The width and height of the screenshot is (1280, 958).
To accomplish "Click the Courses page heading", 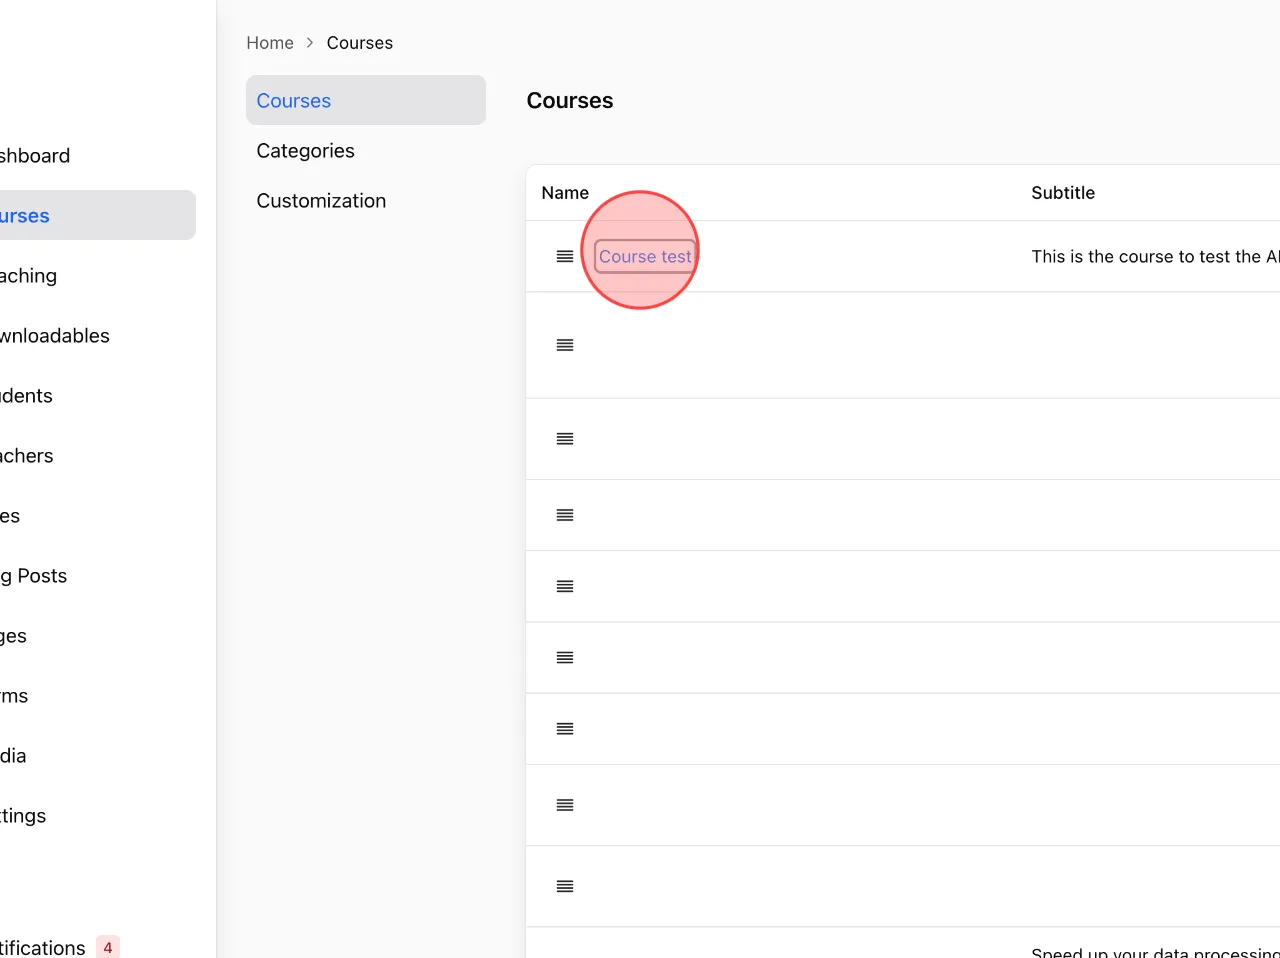I will point(570,101).
